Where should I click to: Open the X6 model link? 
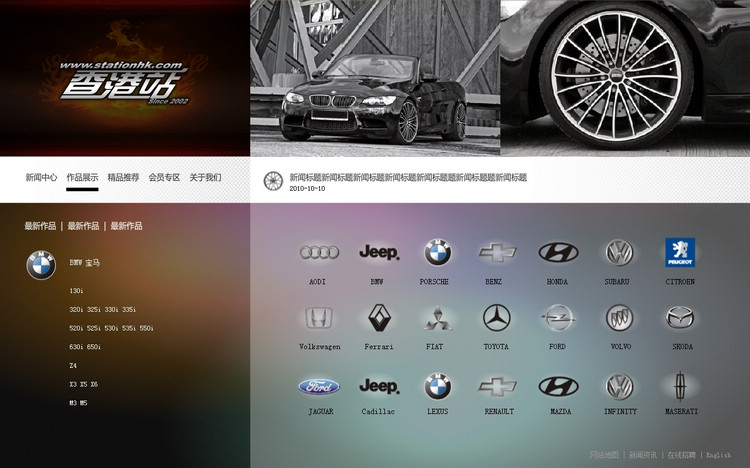point(94,384)
